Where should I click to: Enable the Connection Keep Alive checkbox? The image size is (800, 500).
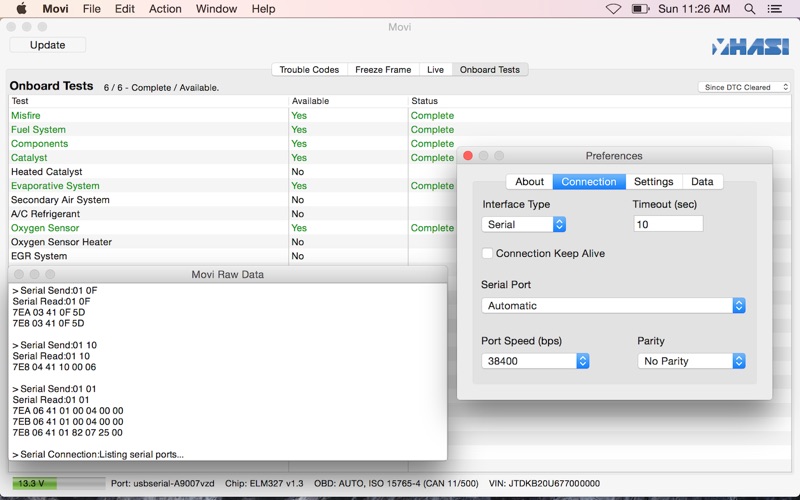[487, 253]
